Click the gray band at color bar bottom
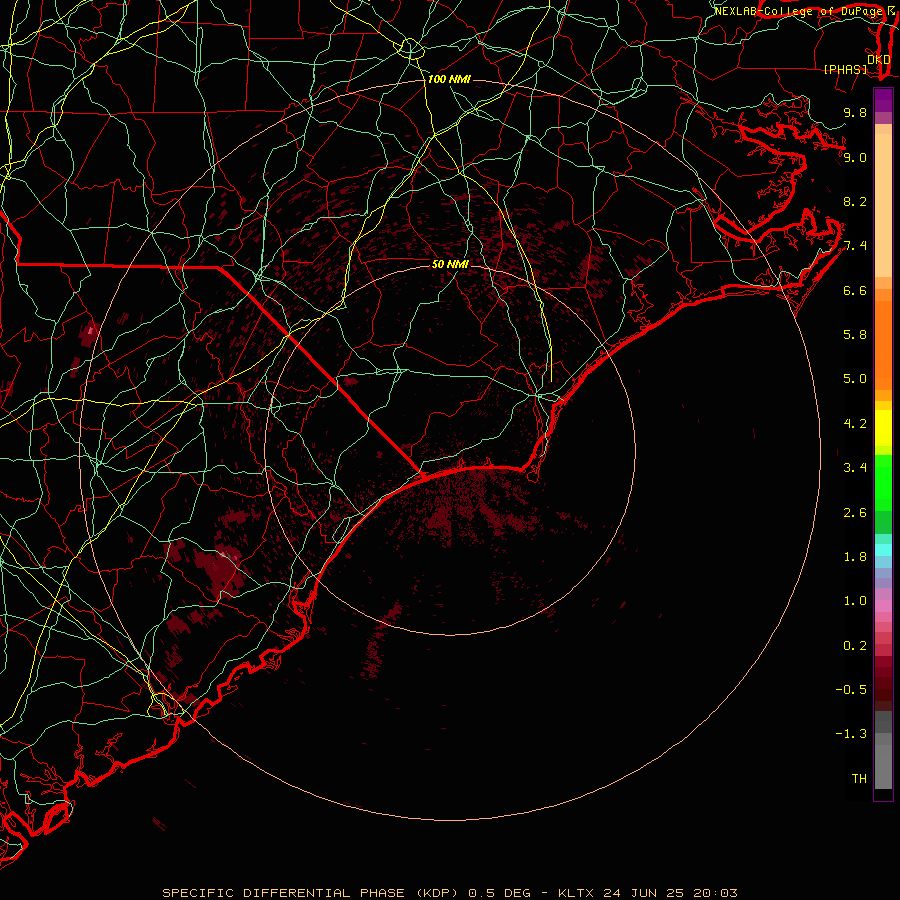Viewport: 900px width, 900px height. 883,761
